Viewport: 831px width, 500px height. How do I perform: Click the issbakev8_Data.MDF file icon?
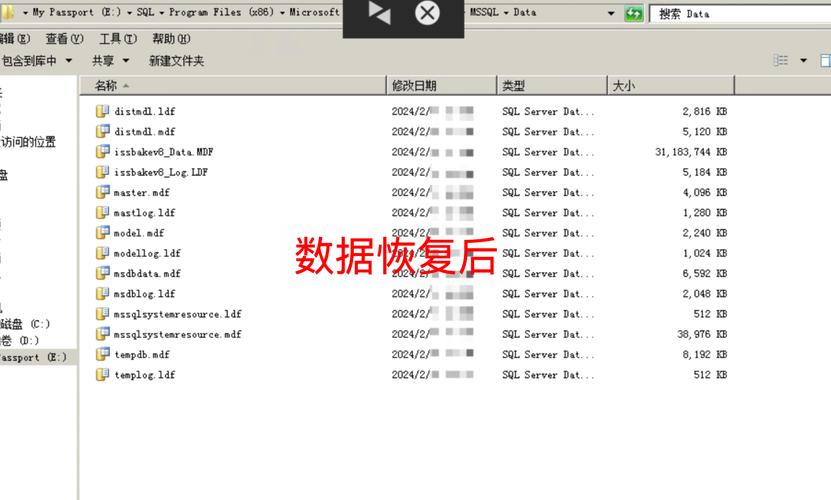pos(102,151)
